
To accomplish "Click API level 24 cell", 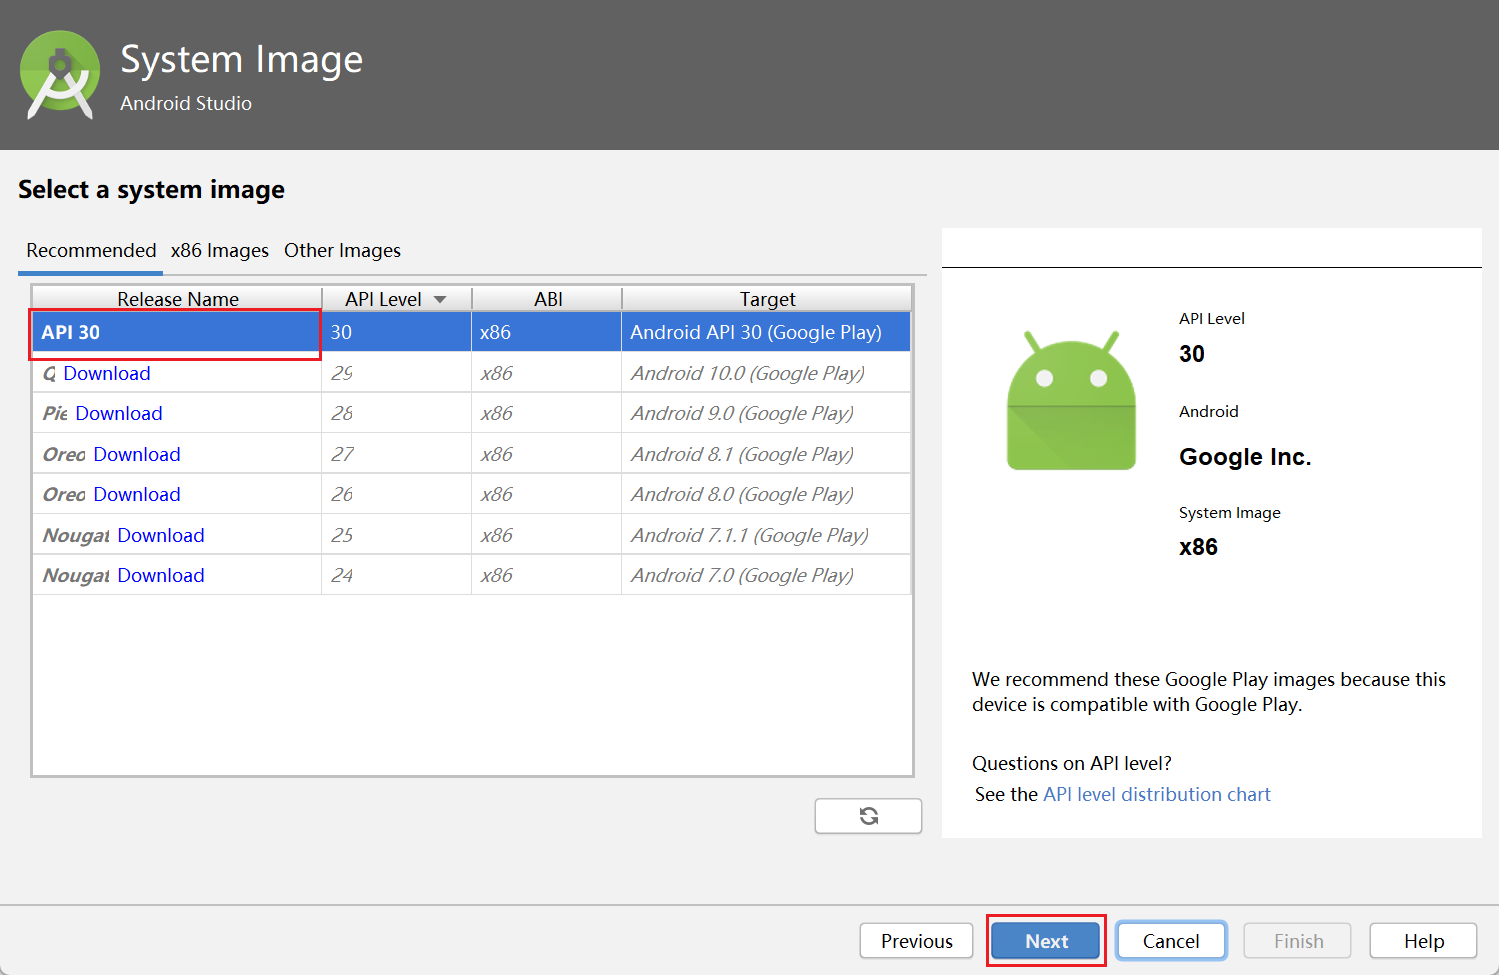I will coord(396,575).
